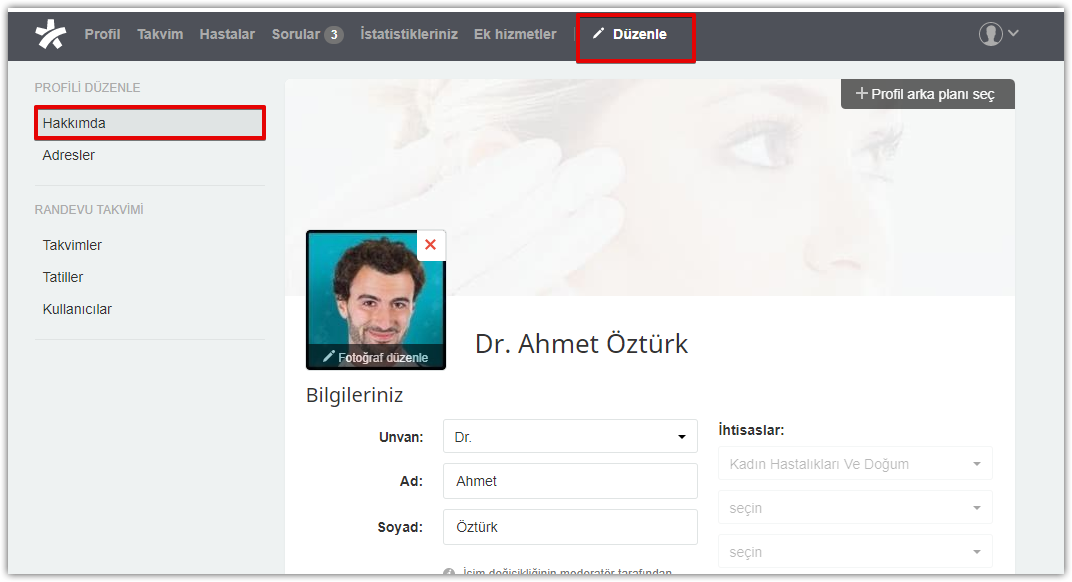
Task: Click the pencil icon beside Düzenle
Action: coord(598,34)
